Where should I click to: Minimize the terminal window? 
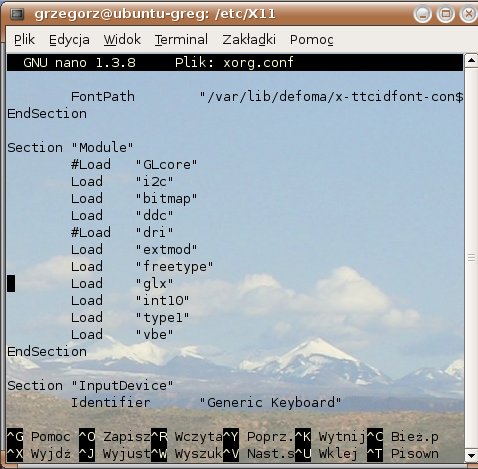click(x=423, y=14)
